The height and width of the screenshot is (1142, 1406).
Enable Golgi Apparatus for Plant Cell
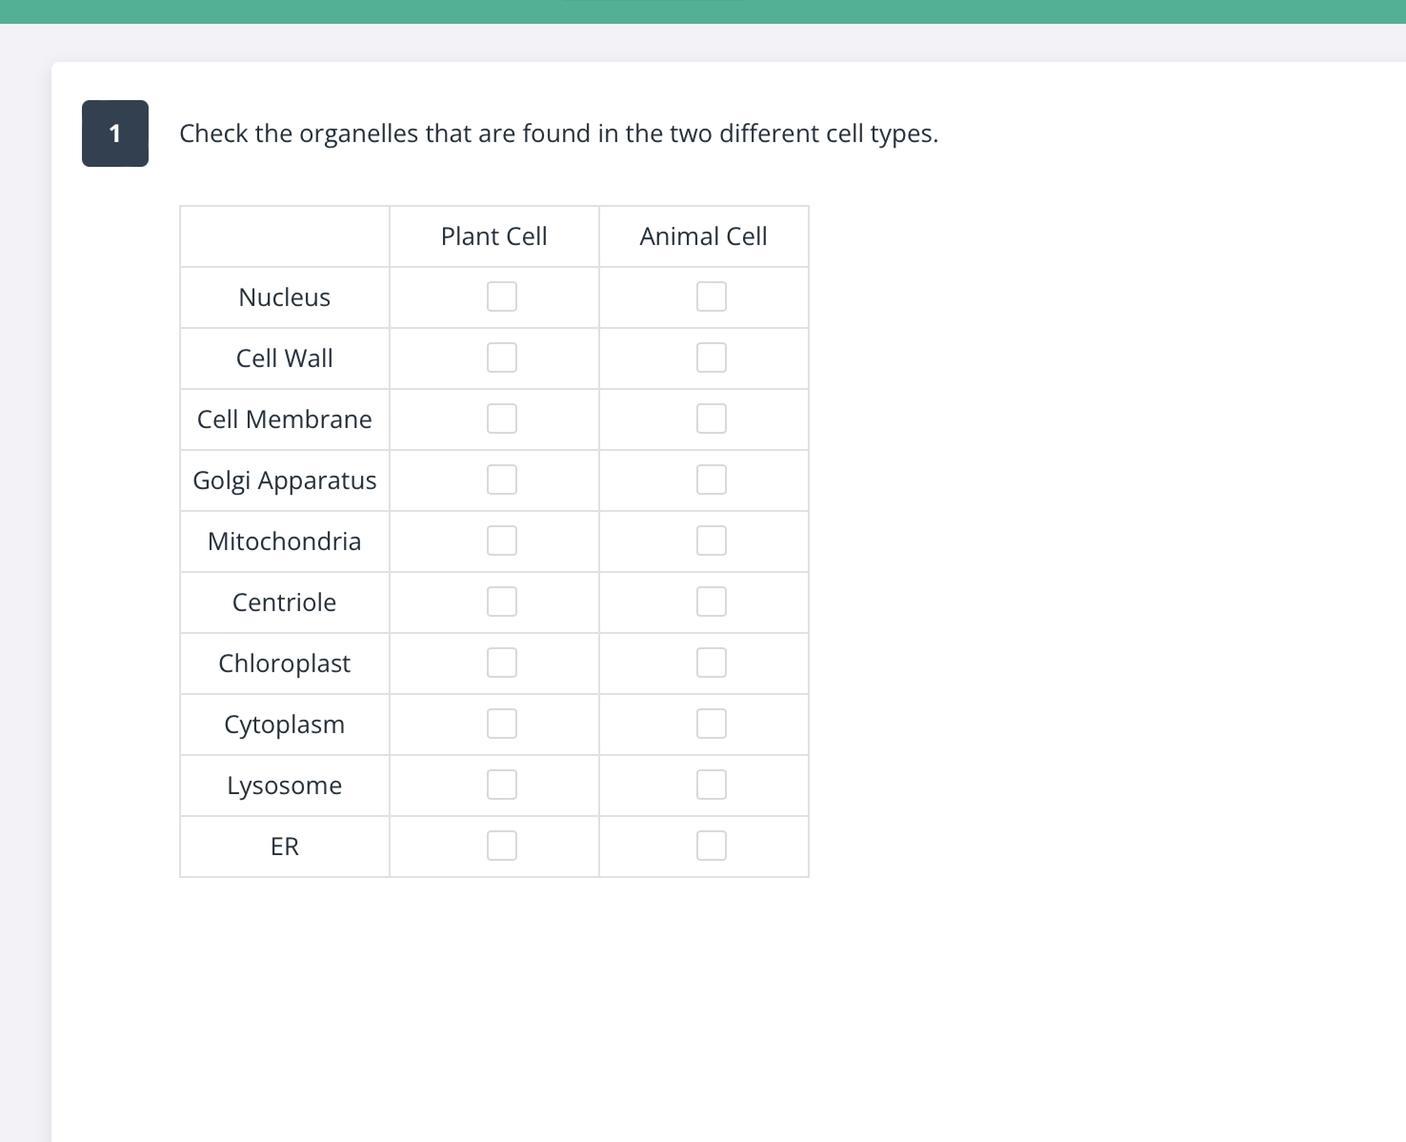(502, 480)
